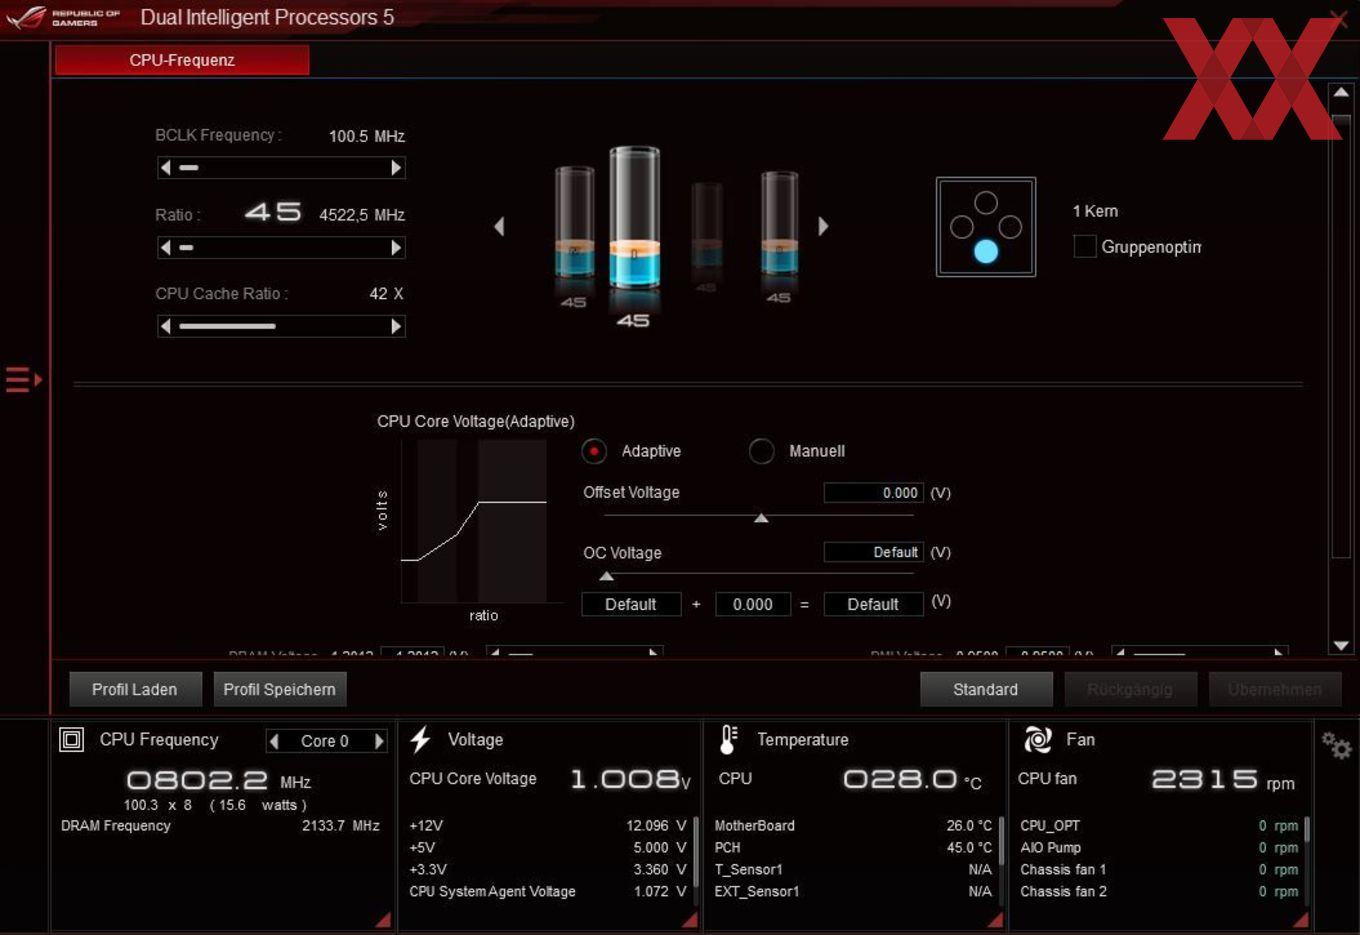Image resolution: width=1360 pixels, height=935 pixels.
Task: Click the CPU System Agent Voltage row
Action: point(548,891)
